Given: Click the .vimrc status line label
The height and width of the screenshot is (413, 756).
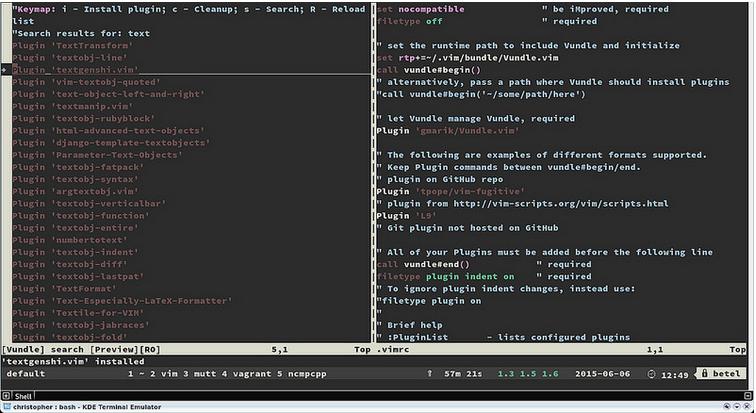Looking at the screenshot, I should pos(392,350).
